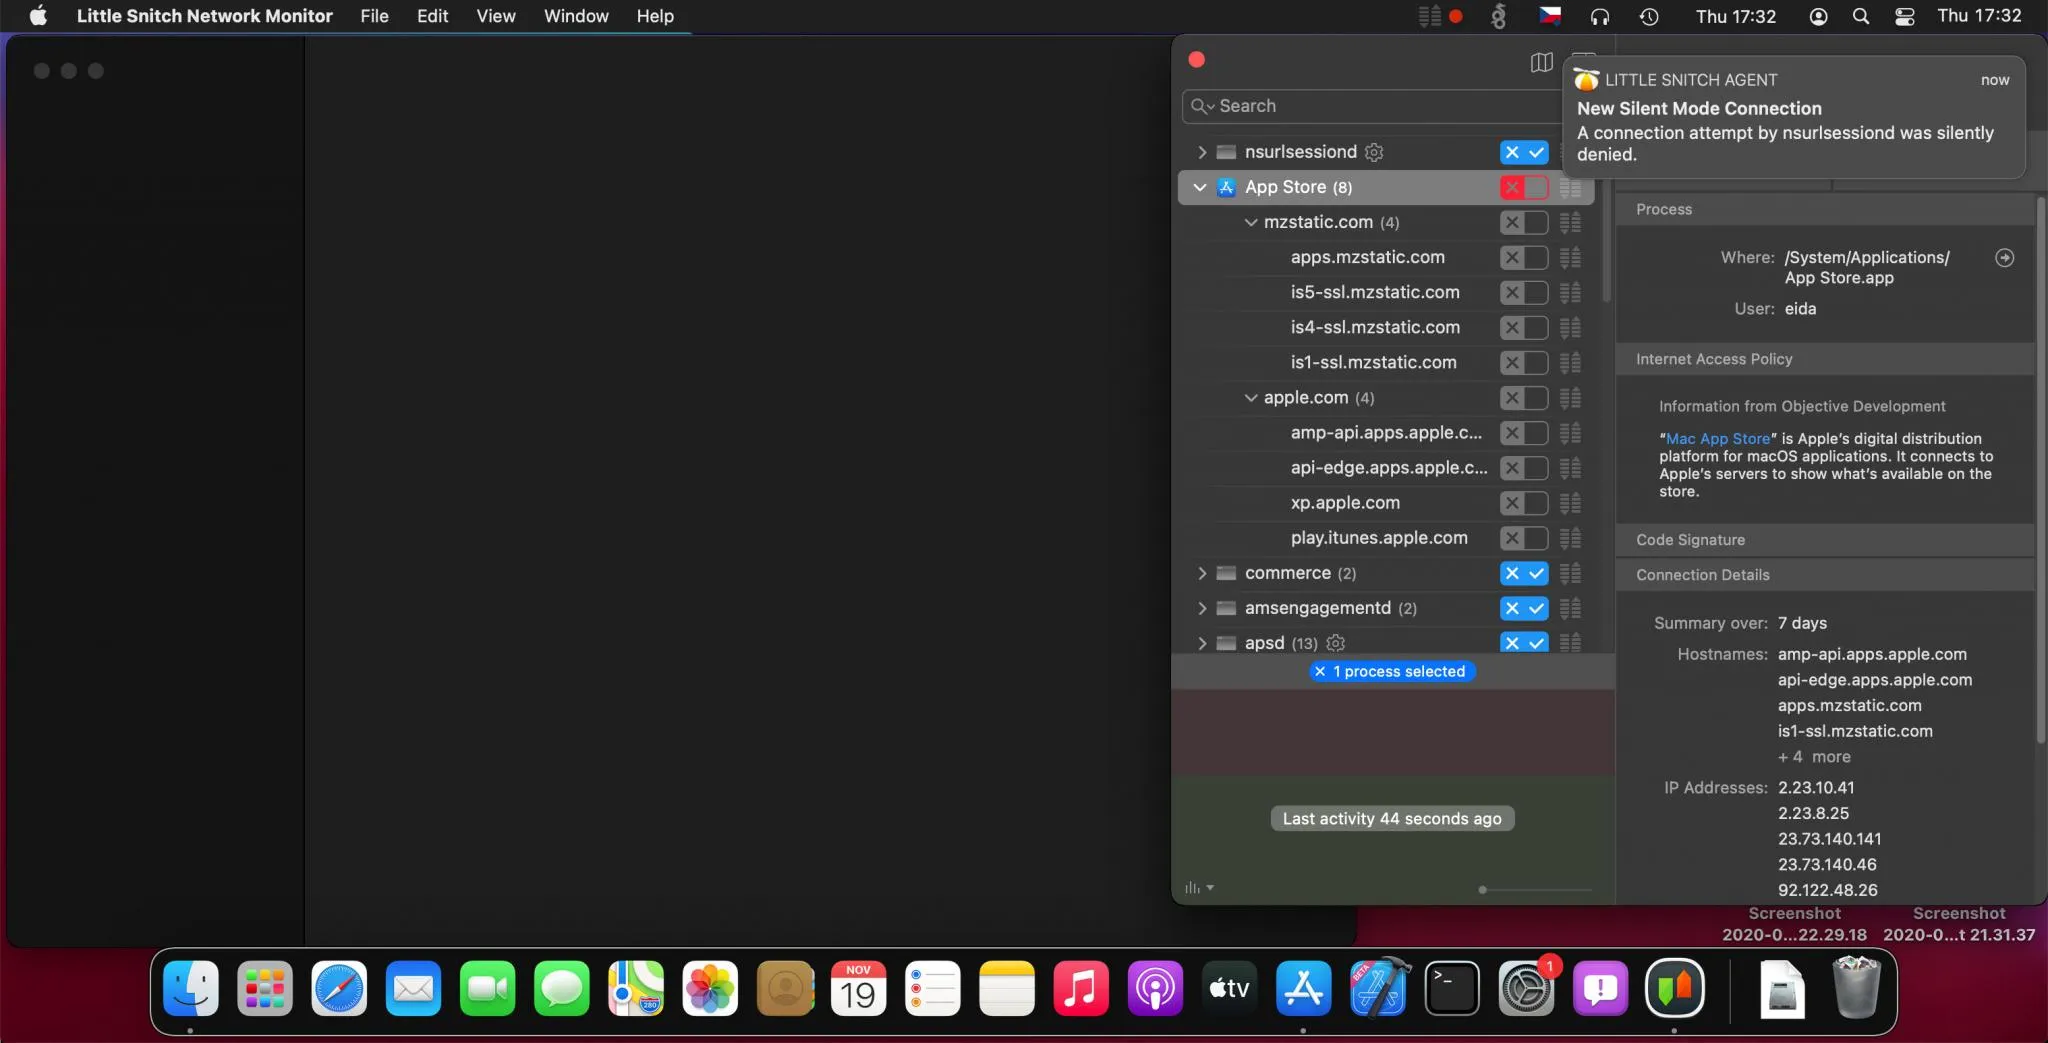2048x1043 pixels.
Task: Toggle the rule switch for apps.mzstatic.com
Action: 1524,257
